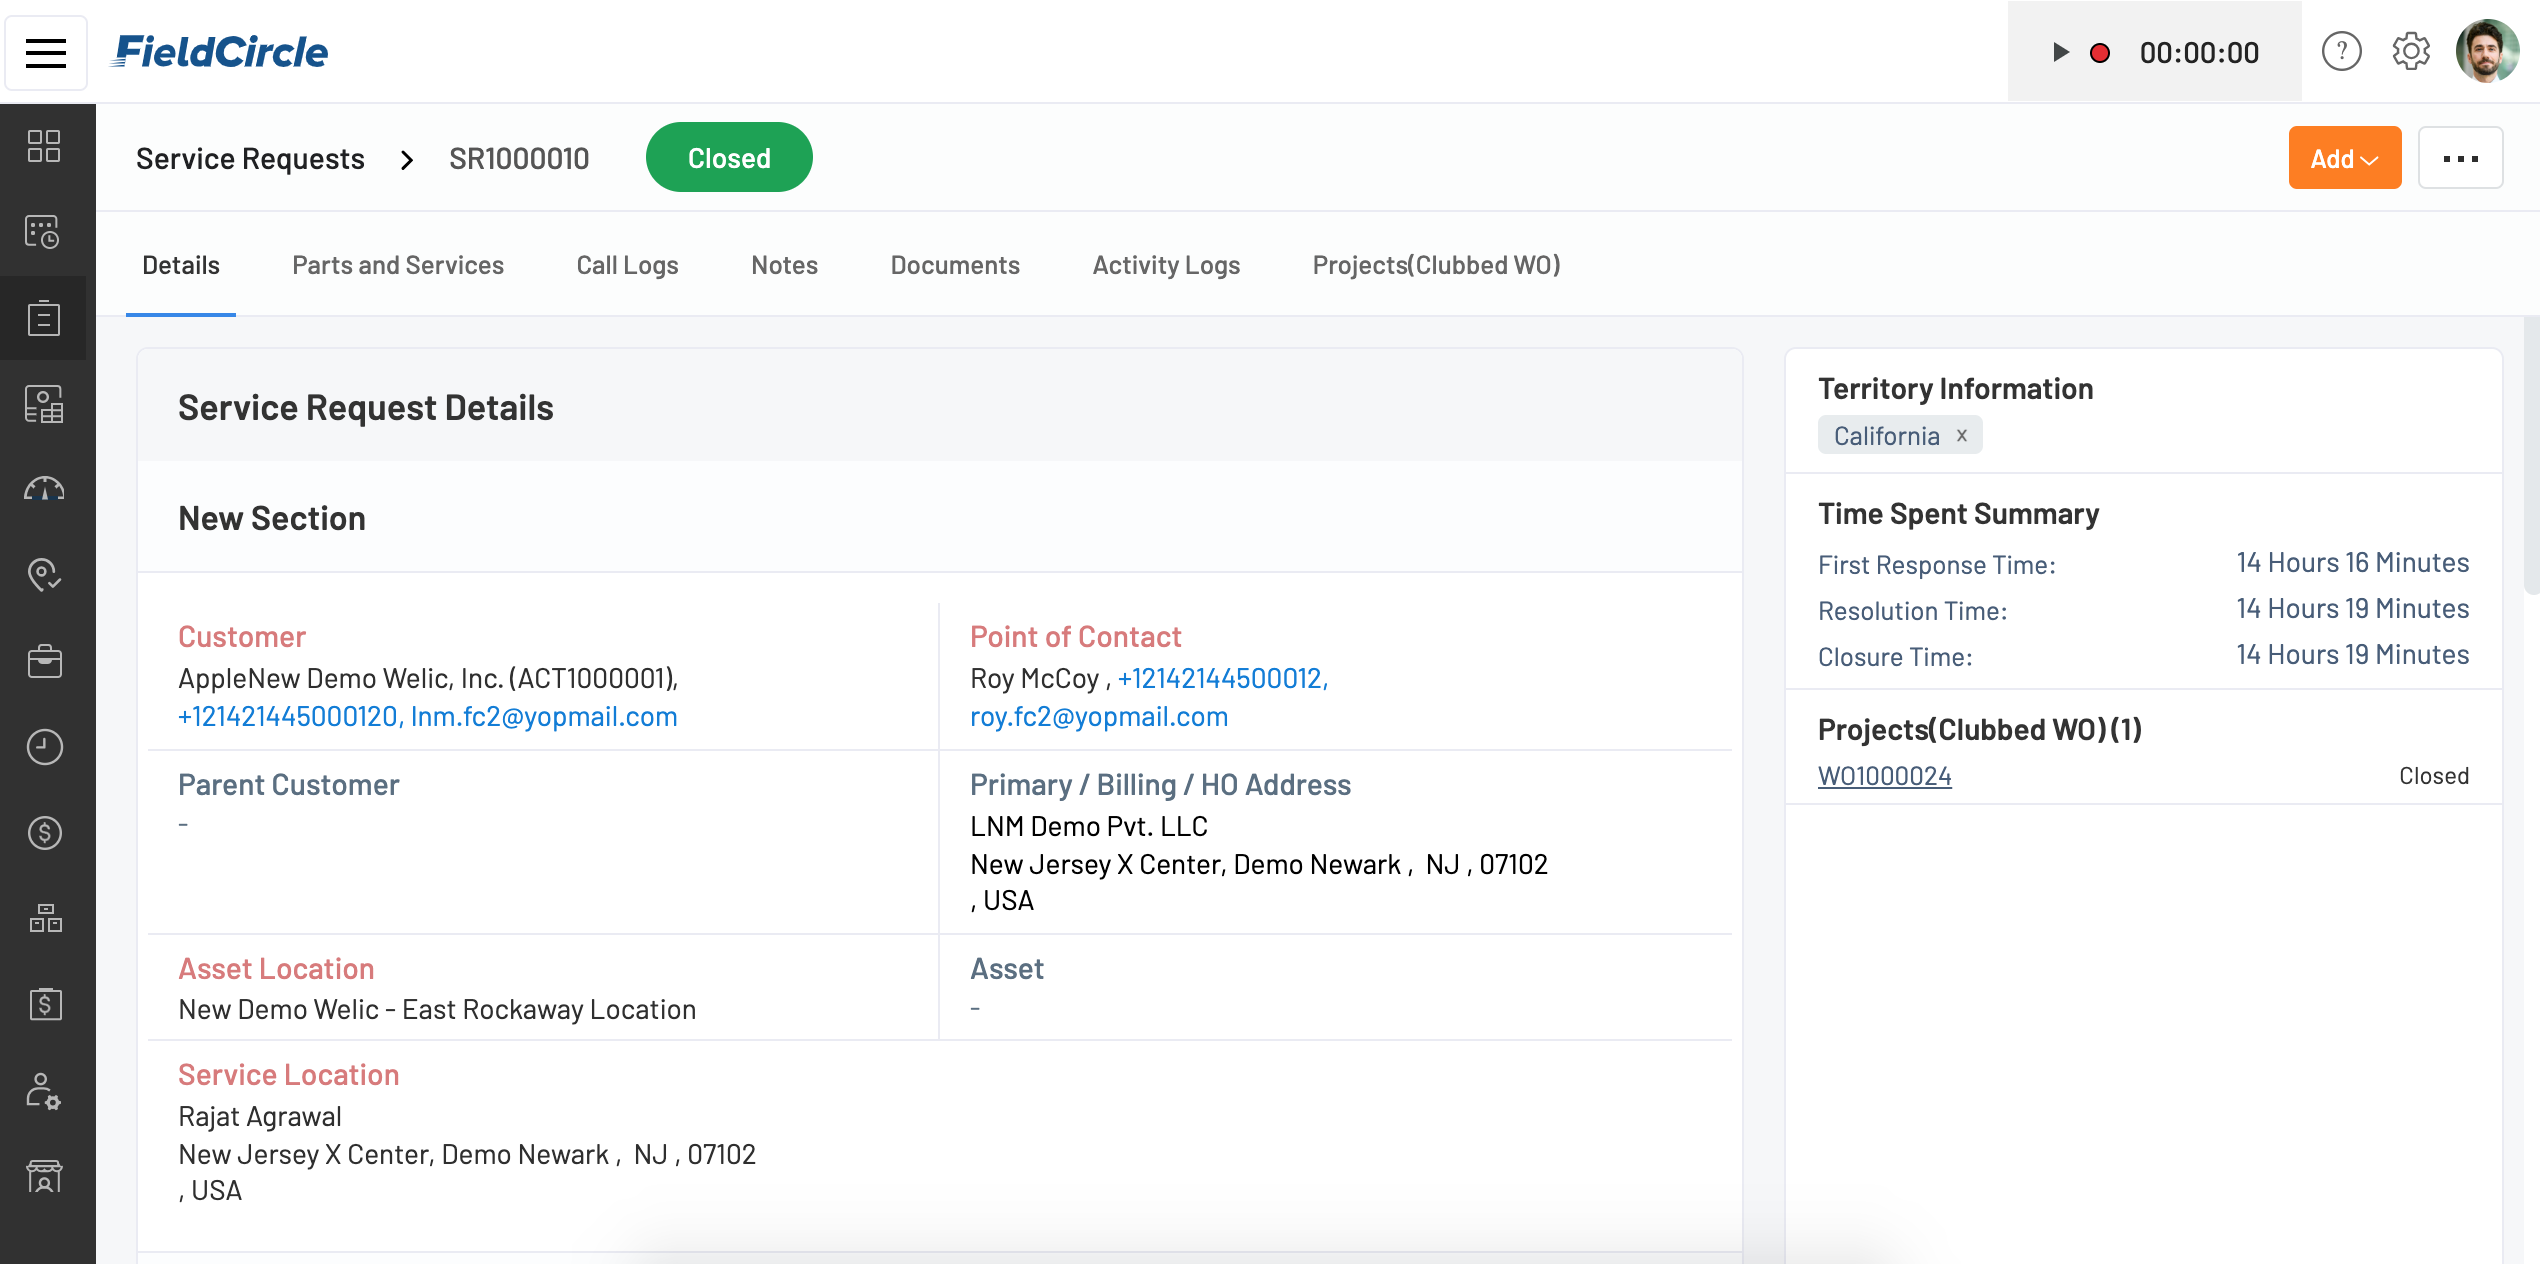Click the dashboard grid sidebar icon

44,146
